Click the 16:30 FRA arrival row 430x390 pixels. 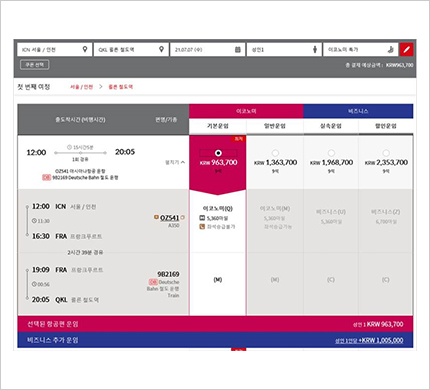tap(67, 236)
